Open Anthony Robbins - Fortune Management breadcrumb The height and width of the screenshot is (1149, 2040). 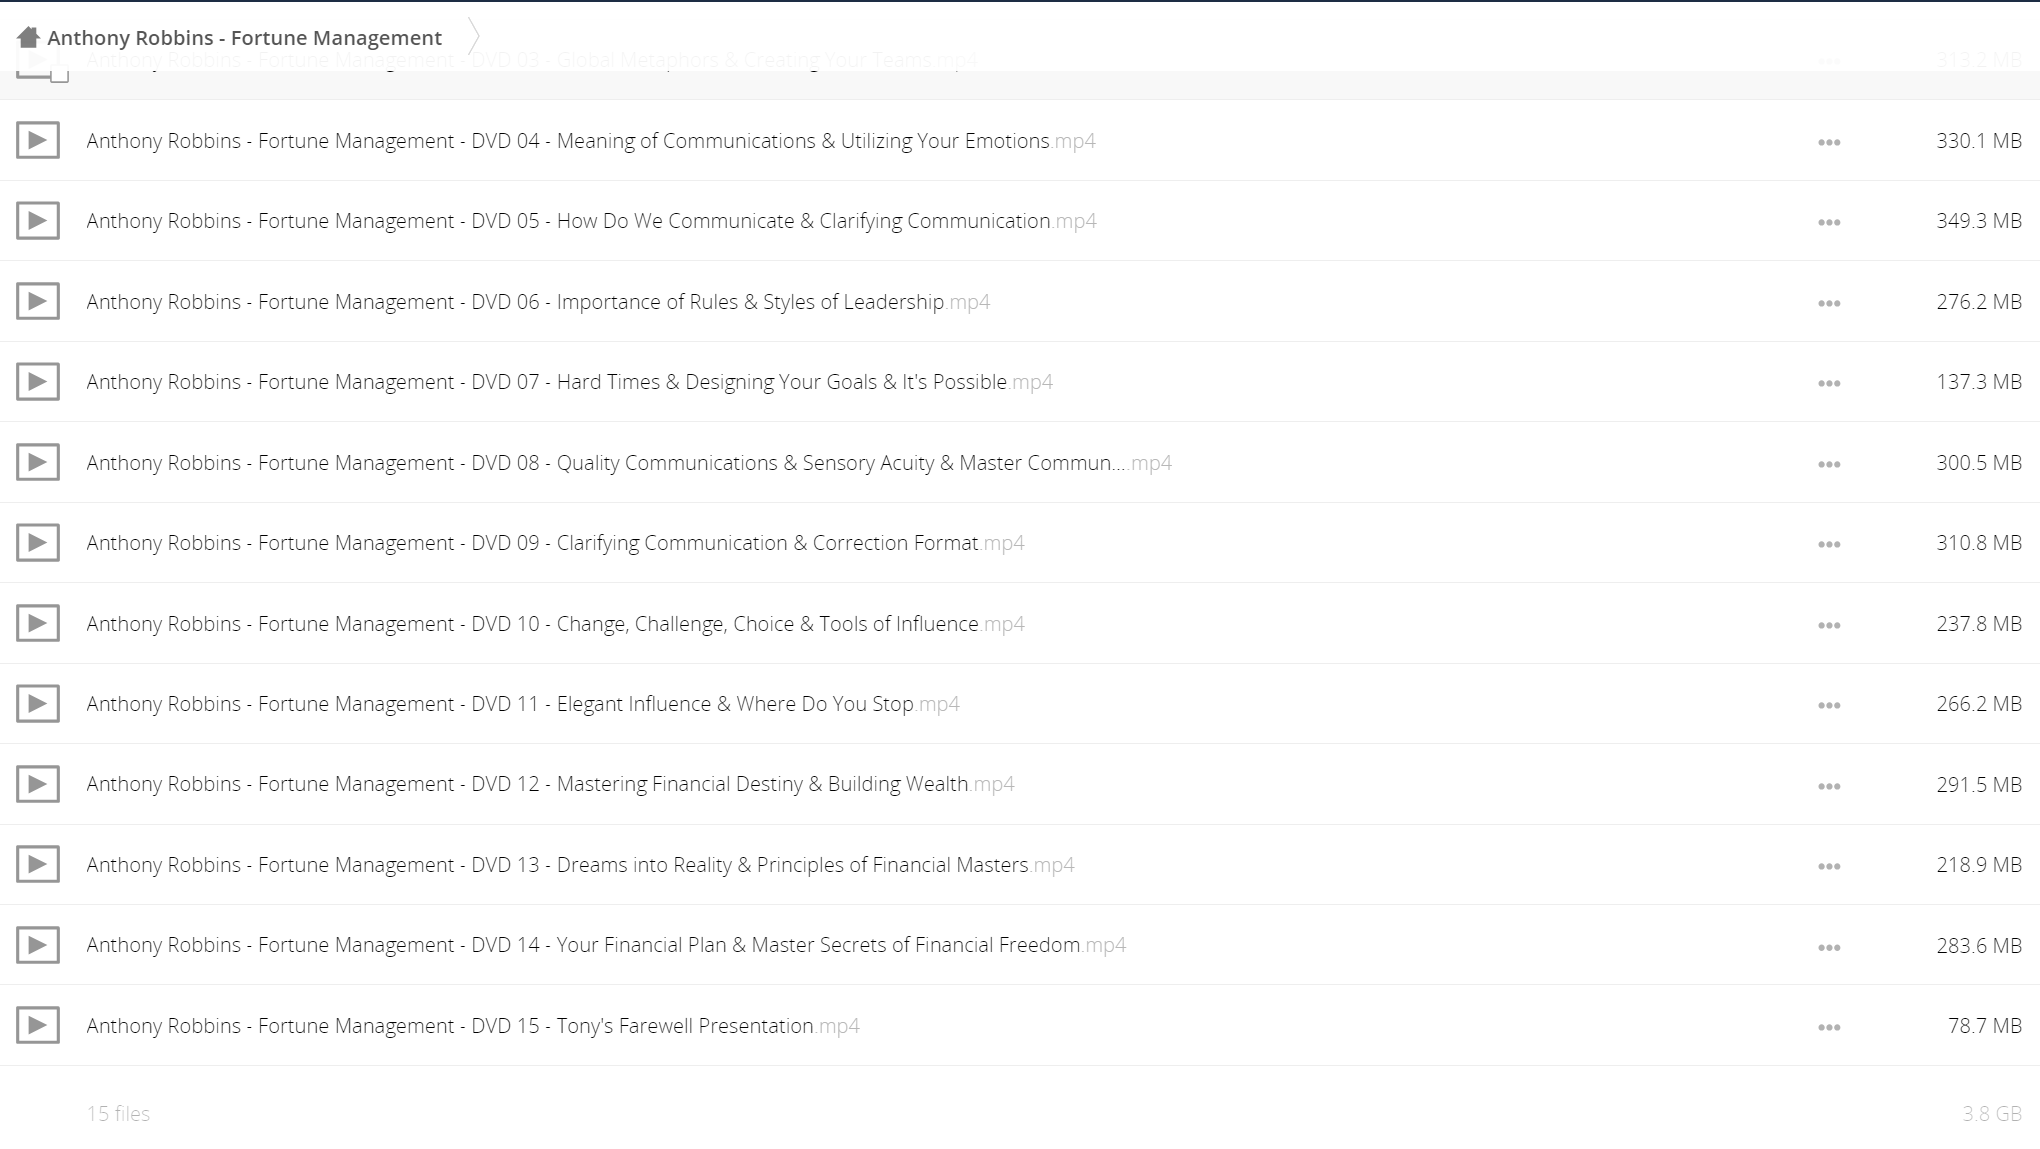coord(244,37)
